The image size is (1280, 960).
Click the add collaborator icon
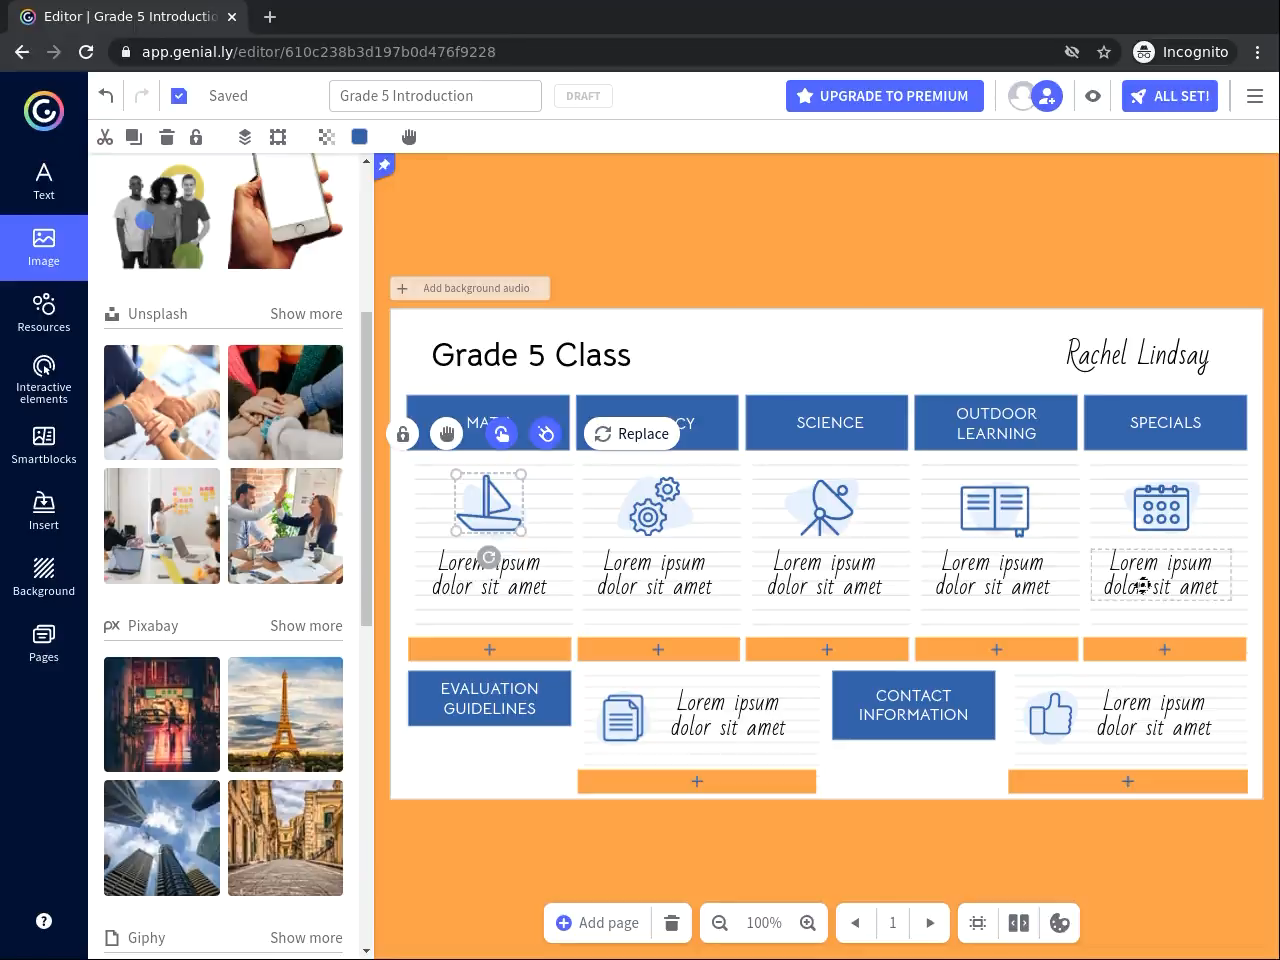[x=1047, y=96]
